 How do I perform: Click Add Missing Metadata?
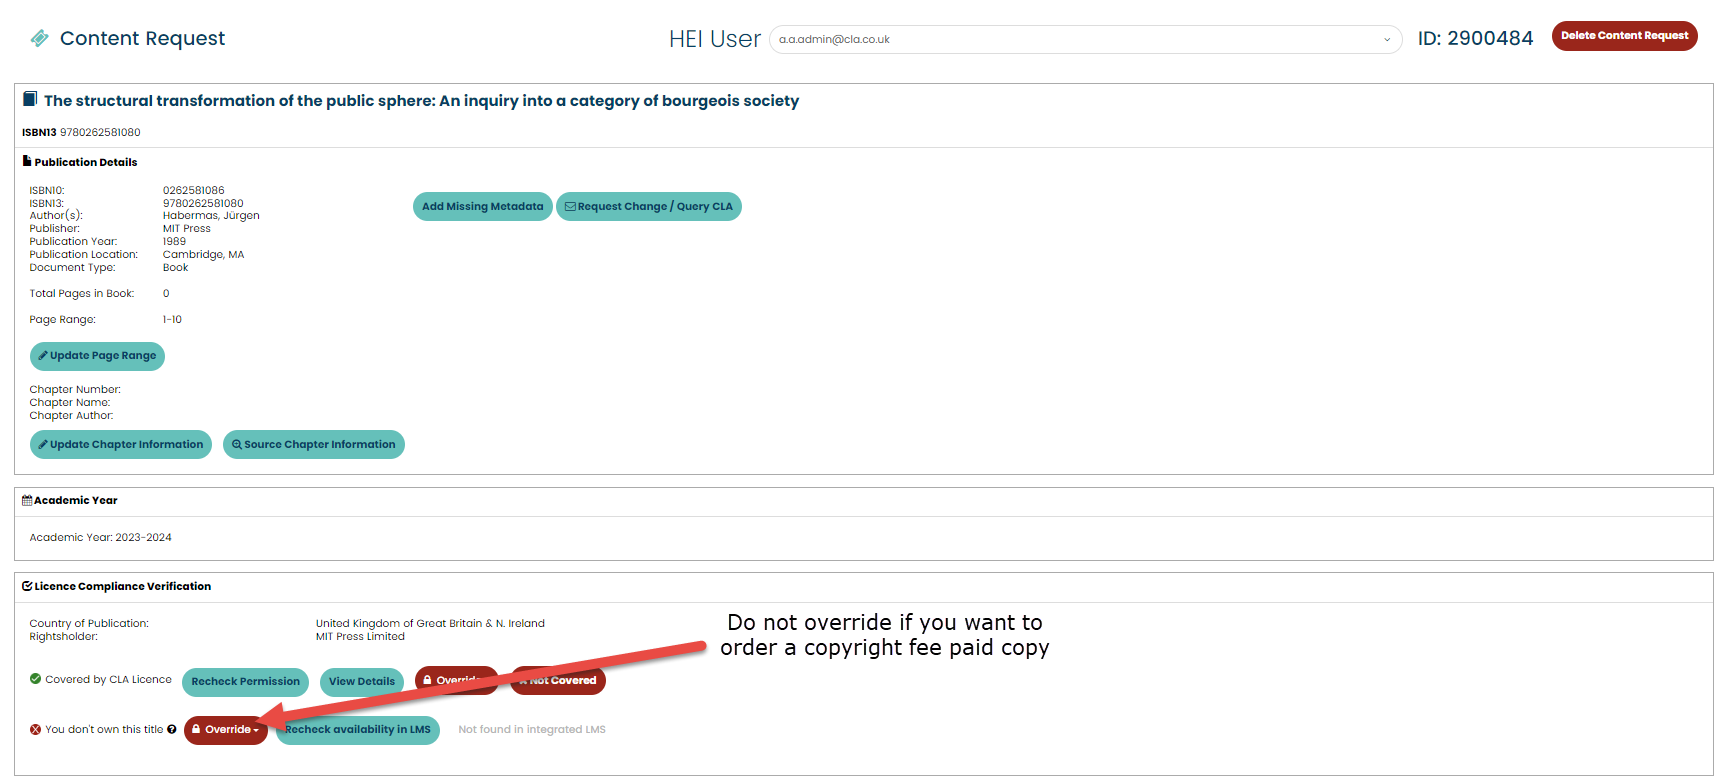point(482,207)
